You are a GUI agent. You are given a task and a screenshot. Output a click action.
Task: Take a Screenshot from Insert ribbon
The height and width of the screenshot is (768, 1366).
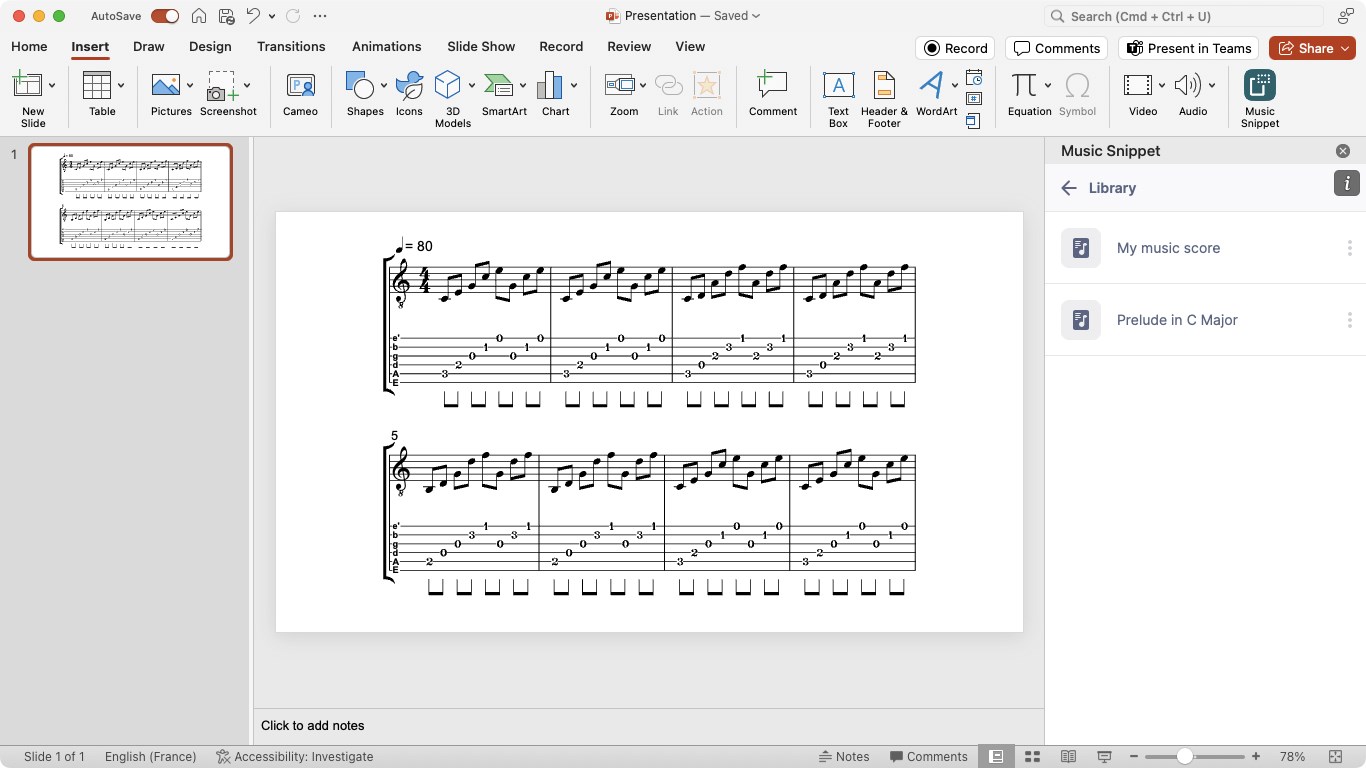pyautogui.click(x=228, y=96)
